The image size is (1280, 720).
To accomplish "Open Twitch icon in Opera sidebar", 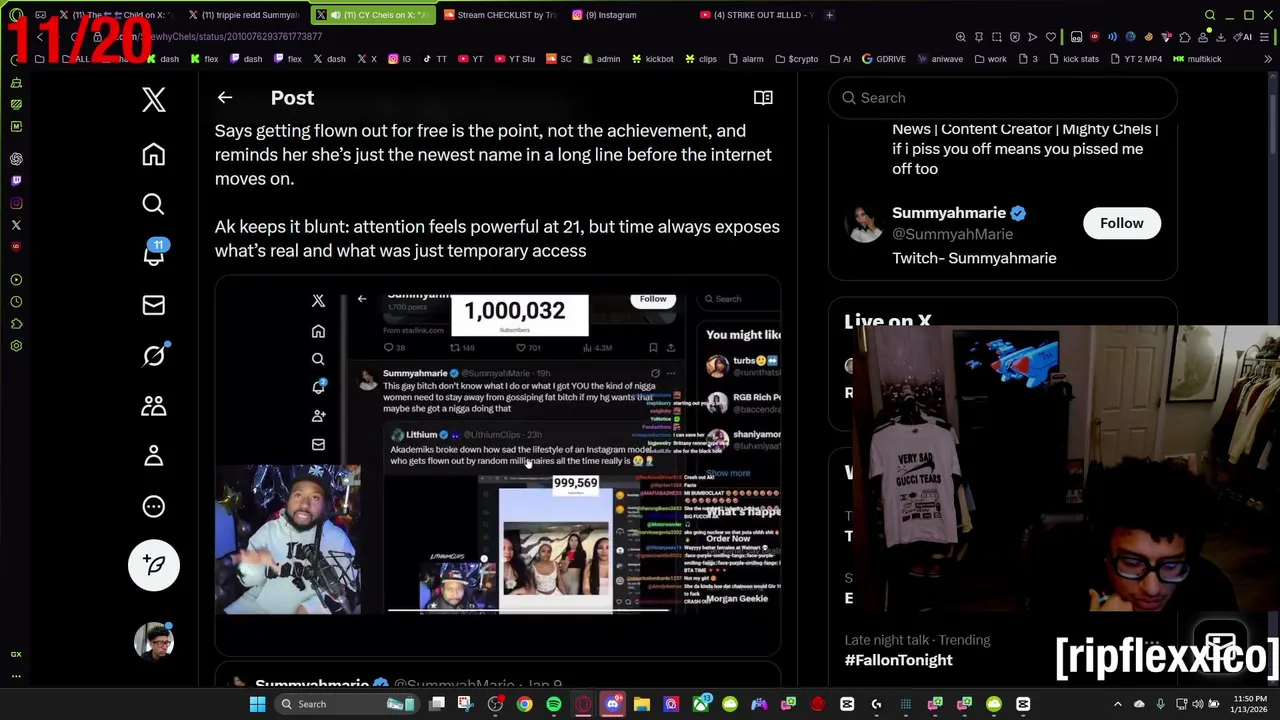I will (16, 181).
